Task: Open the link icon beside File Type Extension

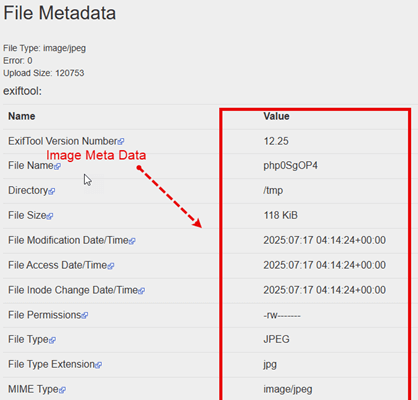Action: pos(98,365)
